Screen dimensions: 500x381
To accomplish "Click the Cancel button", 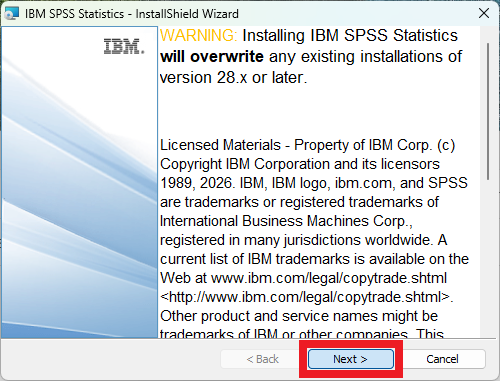I will 442,359.
